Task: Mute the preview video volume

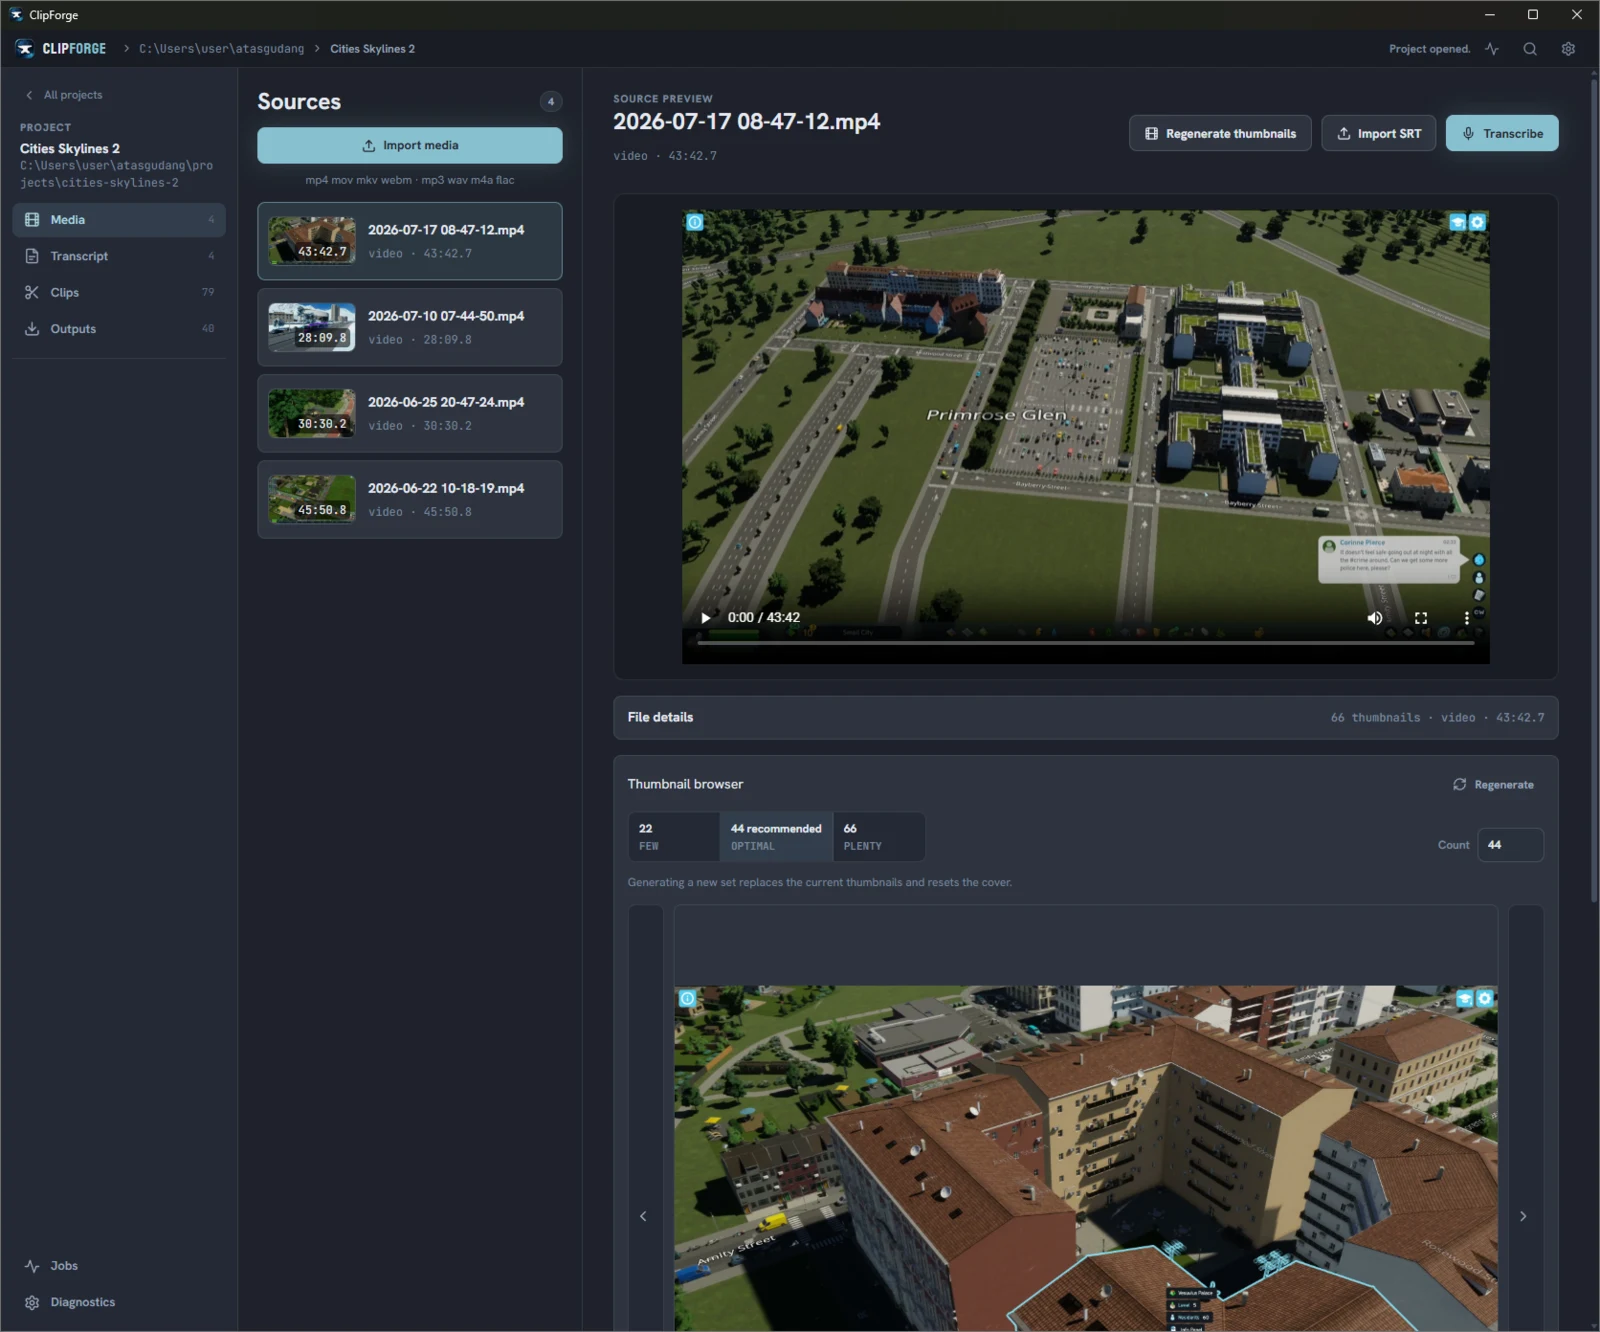Action: click(1375, 618)
